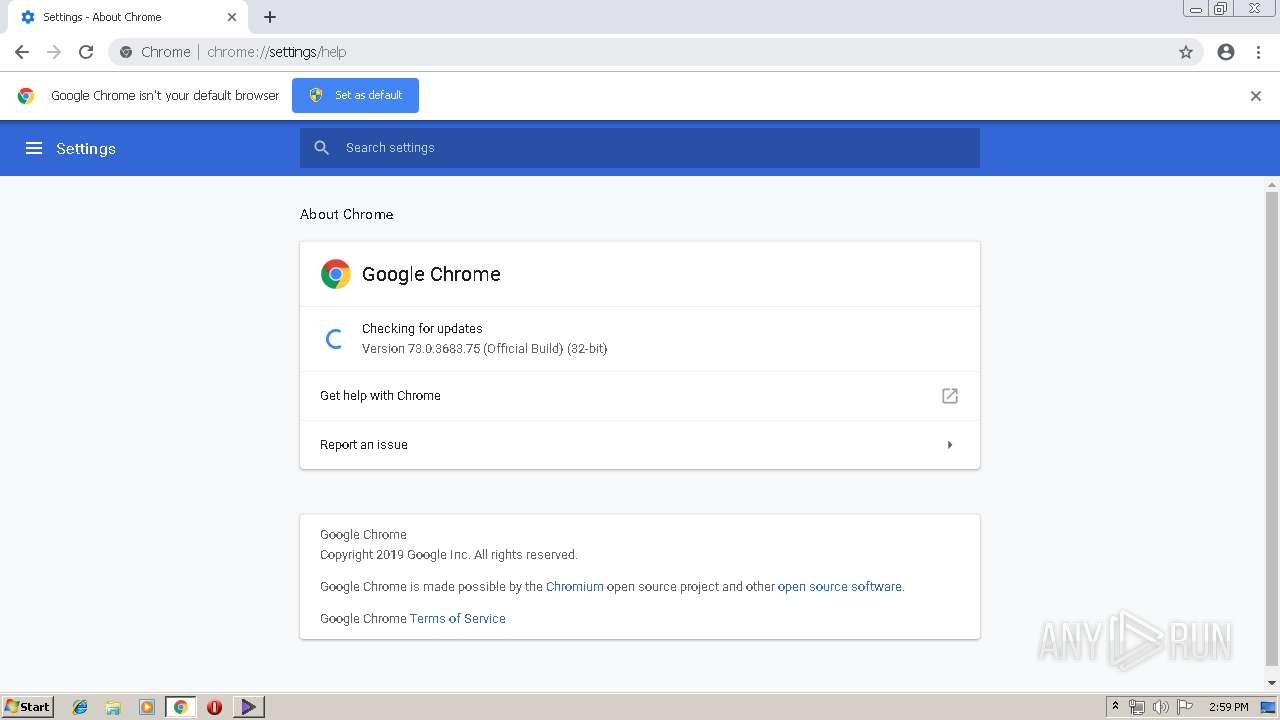Image resolution: width=1280 pixels, height=720 pixels.
Task: Open the Windows Start menu
Action: click(x=28, y=706)
